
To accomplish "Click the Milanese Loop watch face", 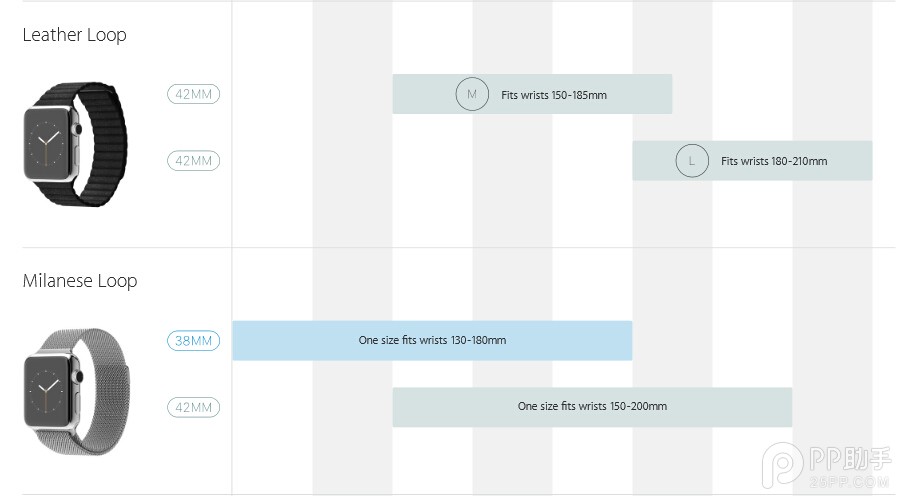I will pyautogui.click(x=49, y=391).
